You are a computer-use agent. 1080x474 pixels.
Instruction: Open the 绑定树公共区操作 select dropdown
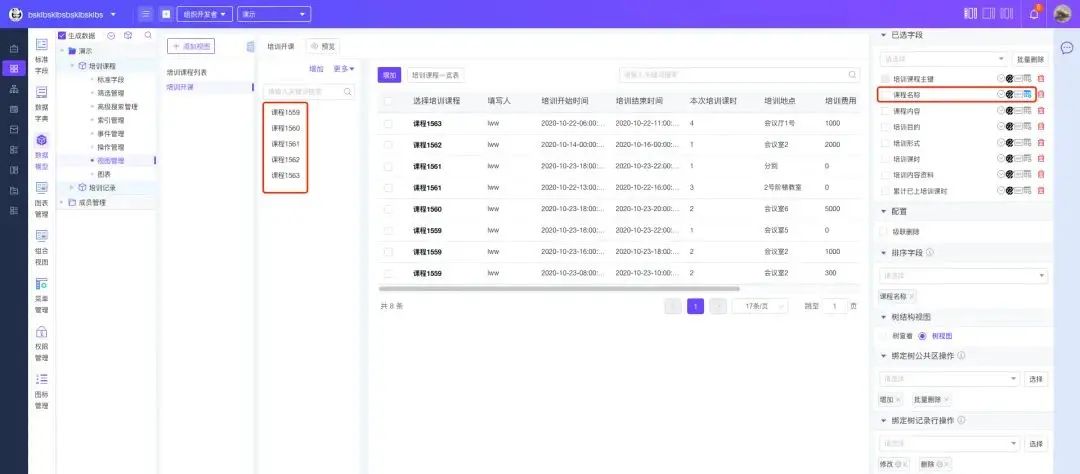pyautogui.click(x=949, y=379)
